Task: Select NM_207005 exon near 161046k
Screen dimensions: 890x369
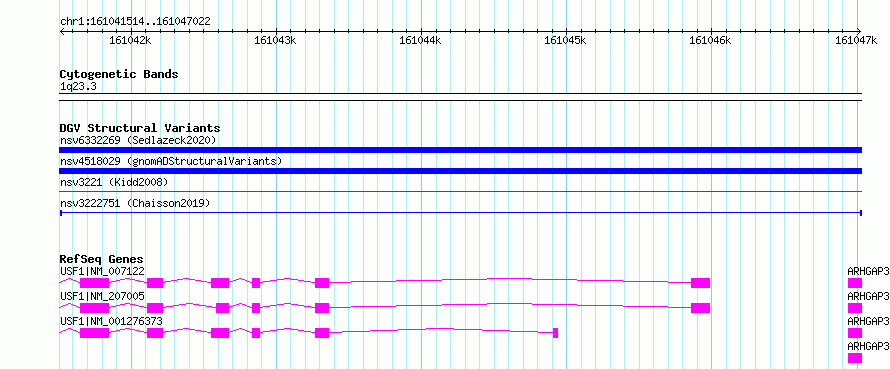Action: (700, 308)
